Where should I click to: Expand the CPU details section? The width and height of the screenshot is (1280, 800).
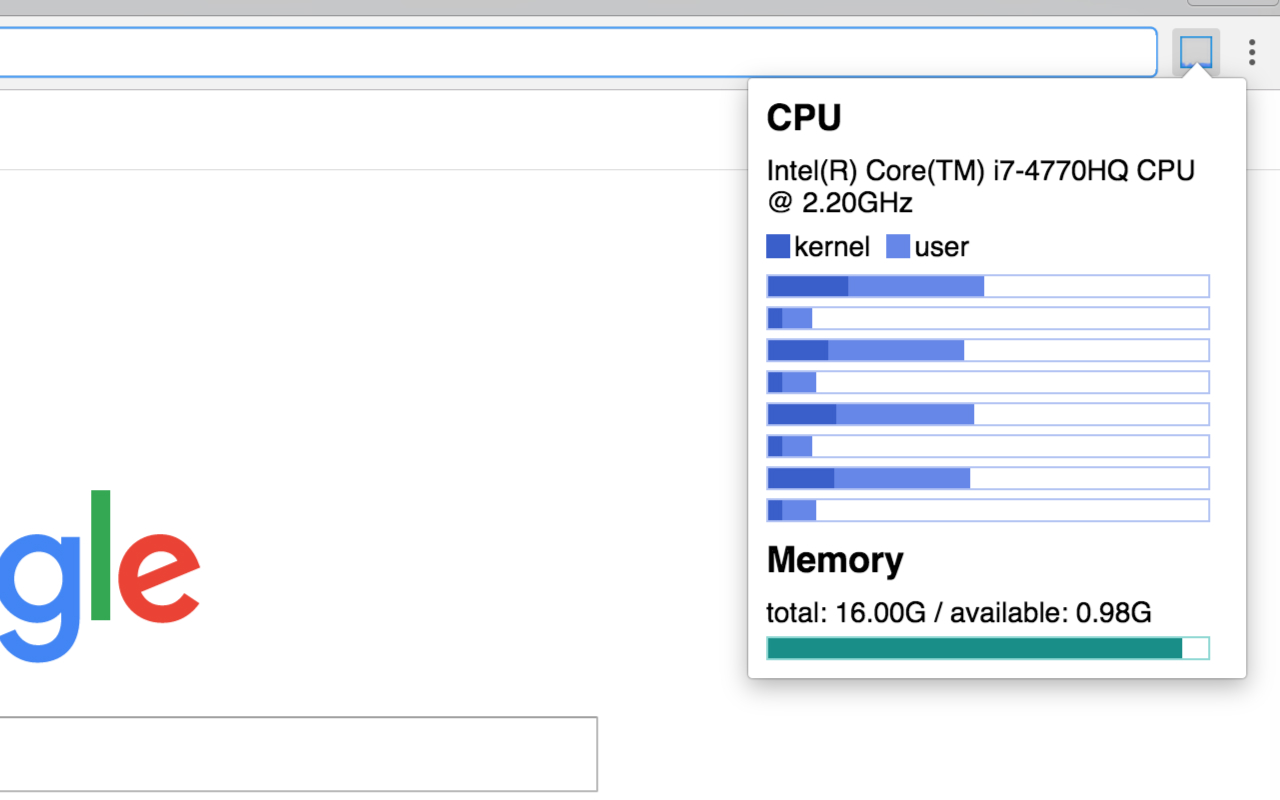802,118
